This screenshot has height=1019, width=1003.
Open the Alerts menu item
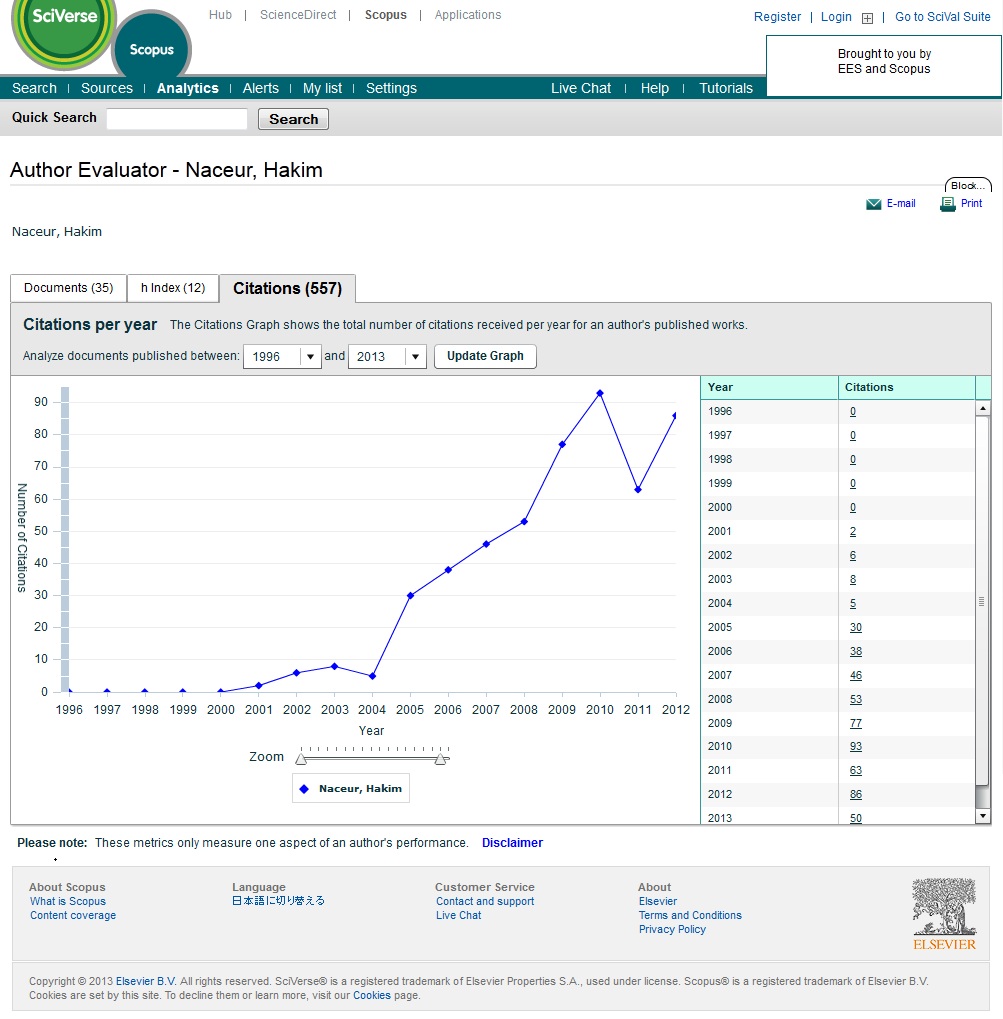(x=261, y=88)
